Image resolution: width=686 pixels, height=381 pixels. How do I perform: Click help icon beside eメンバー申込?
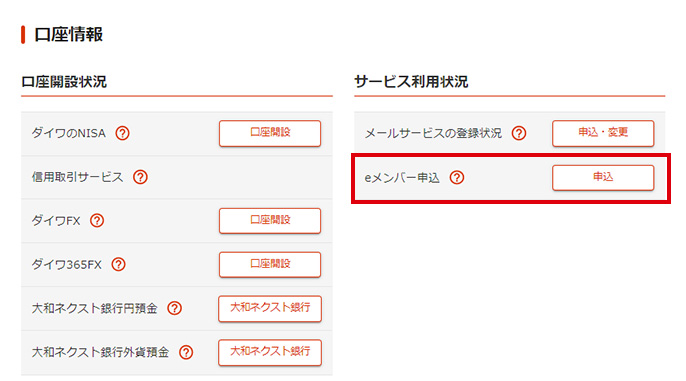457,177
